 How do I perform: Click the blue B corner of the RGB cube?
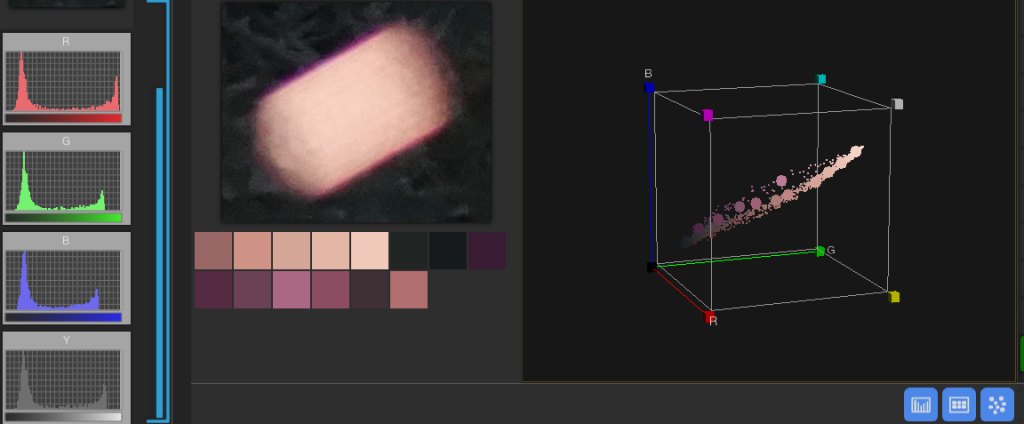point(649,88)
